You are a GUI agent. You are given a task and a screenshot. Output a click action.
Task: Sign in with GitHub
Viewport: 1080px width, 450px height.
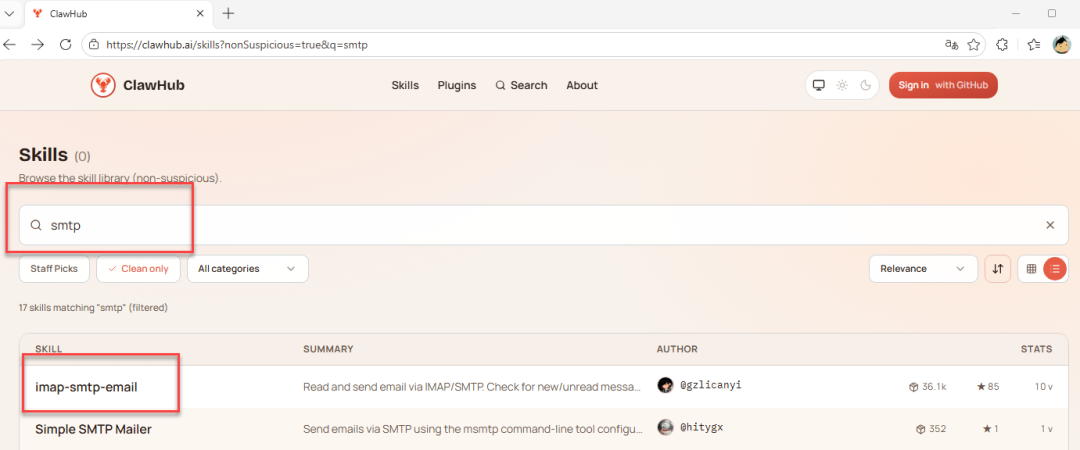click(943, 85)
